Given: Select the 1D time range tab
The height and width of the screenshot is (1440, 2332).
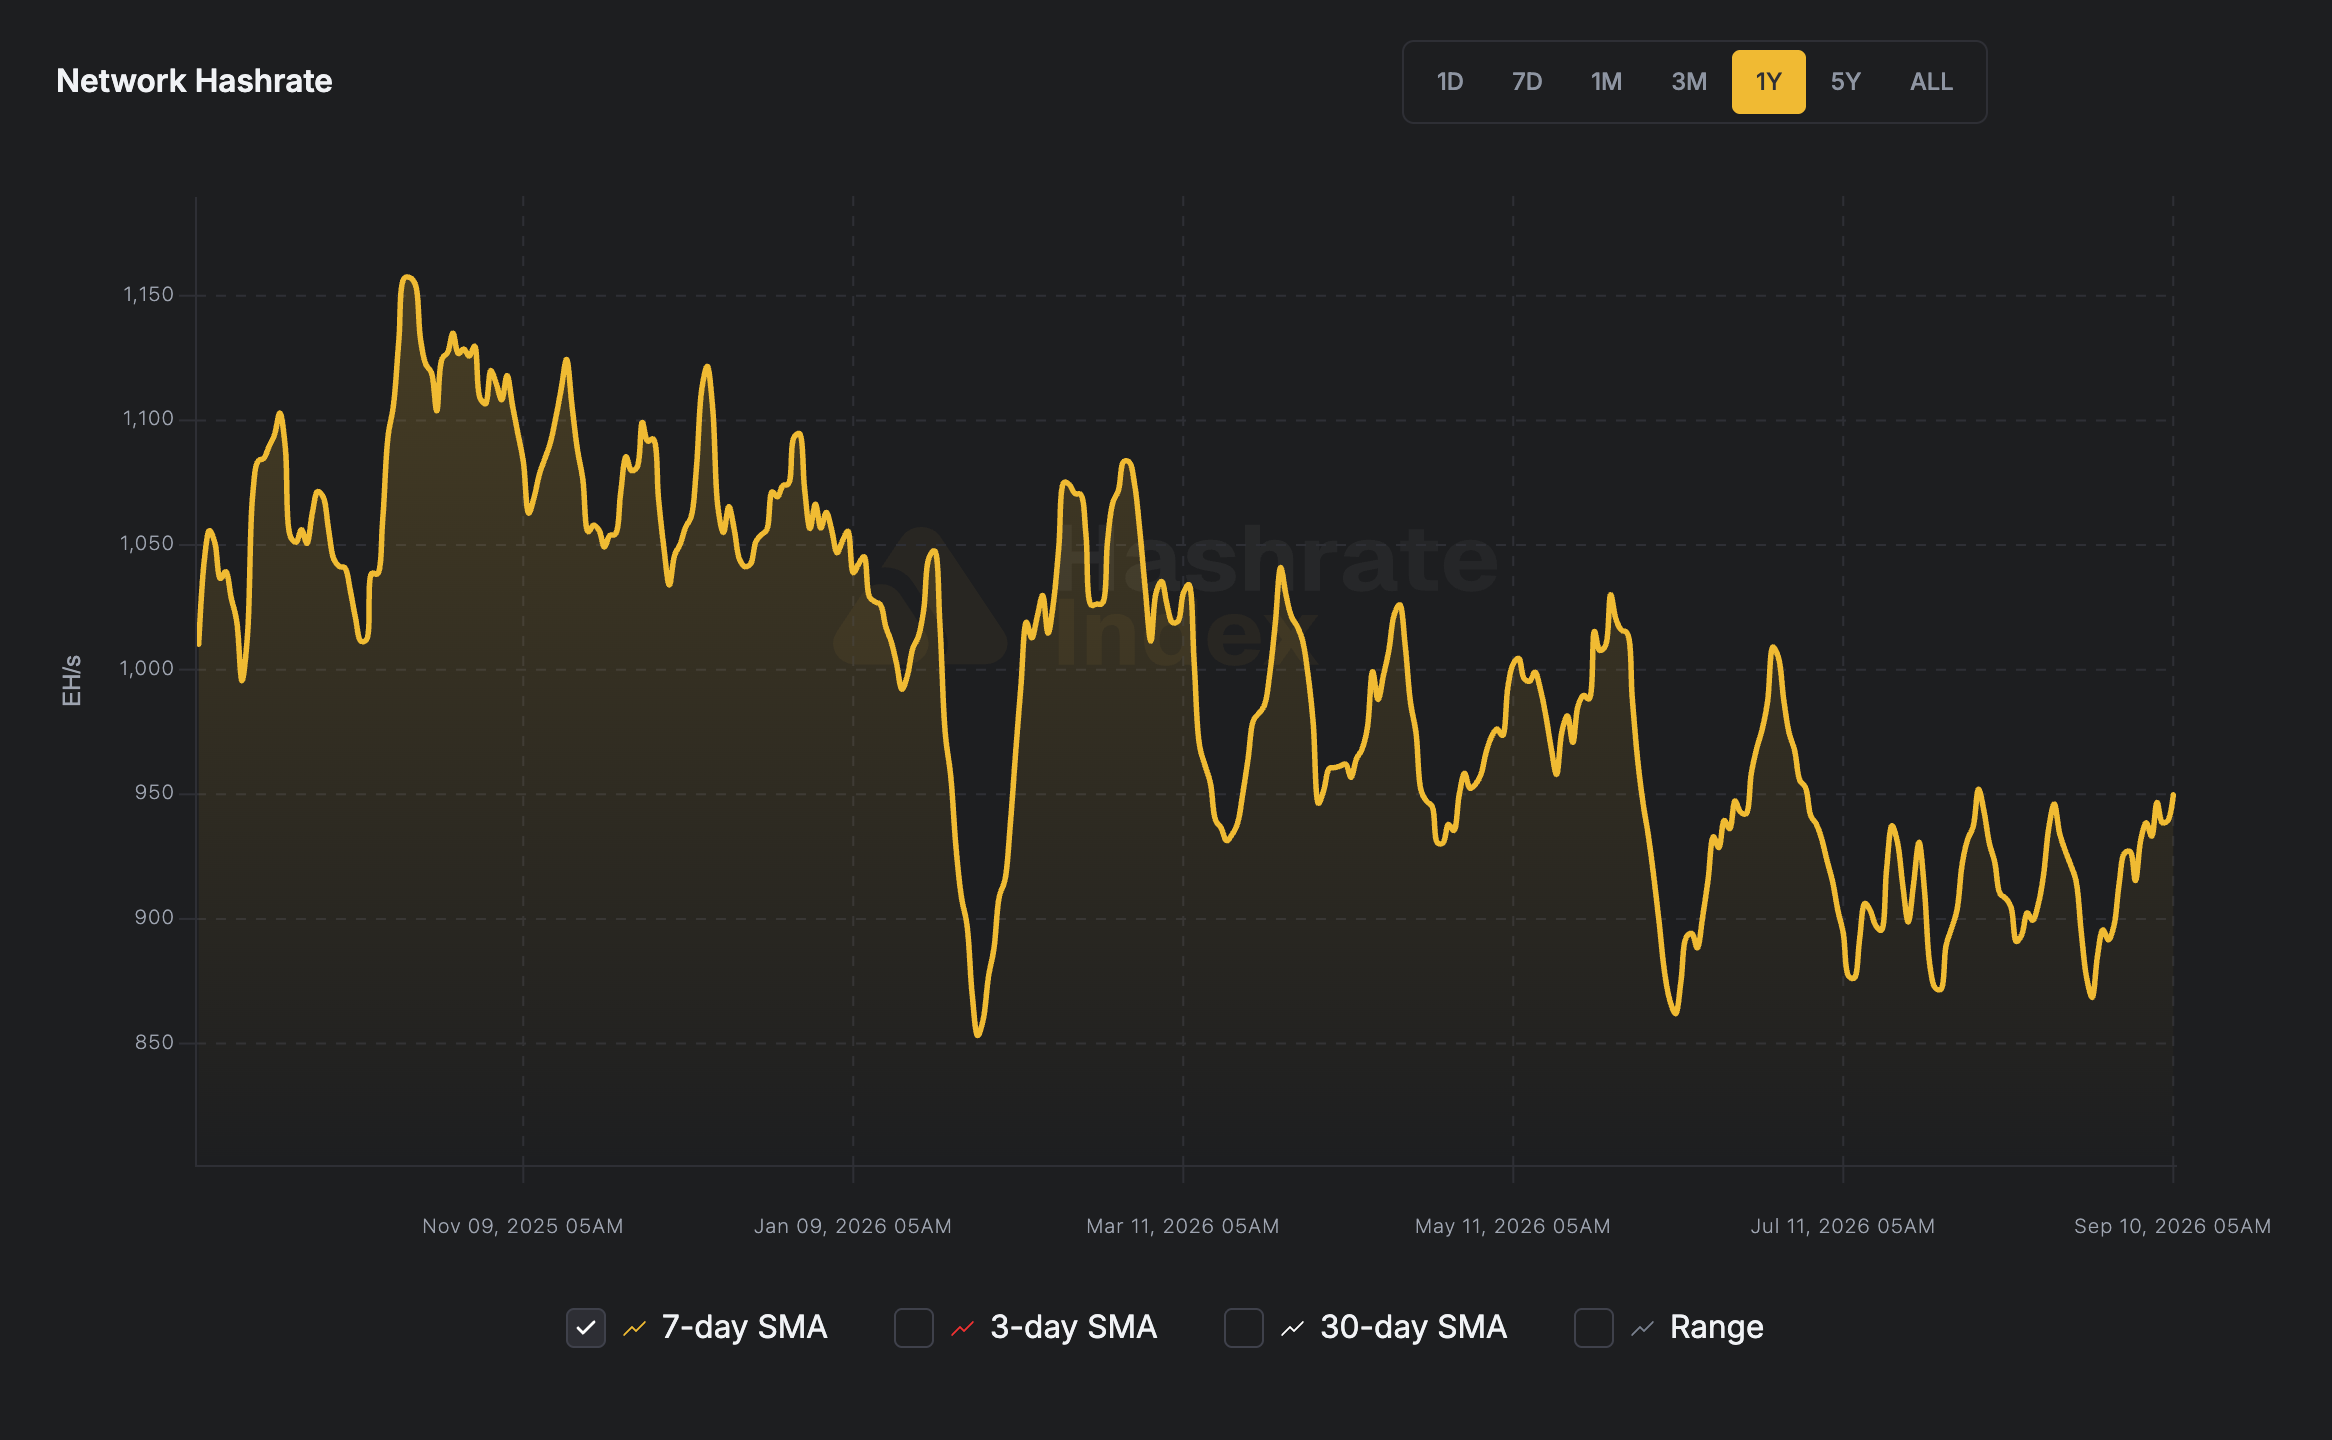Looking at the screenshot, I should click(x=1449, y=82).
